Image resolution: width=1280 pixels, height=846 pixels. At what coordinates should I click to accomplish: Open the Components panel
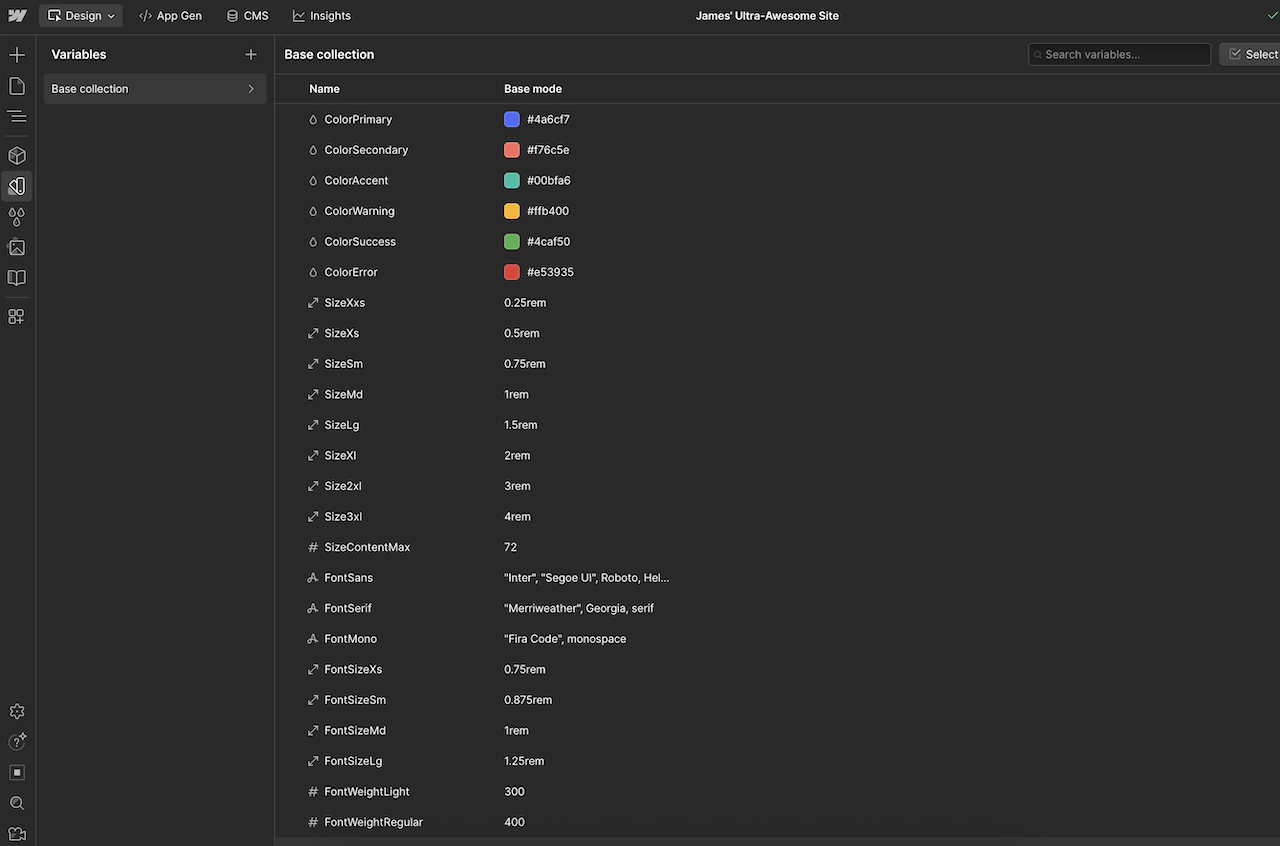click(x=16, y=155)
